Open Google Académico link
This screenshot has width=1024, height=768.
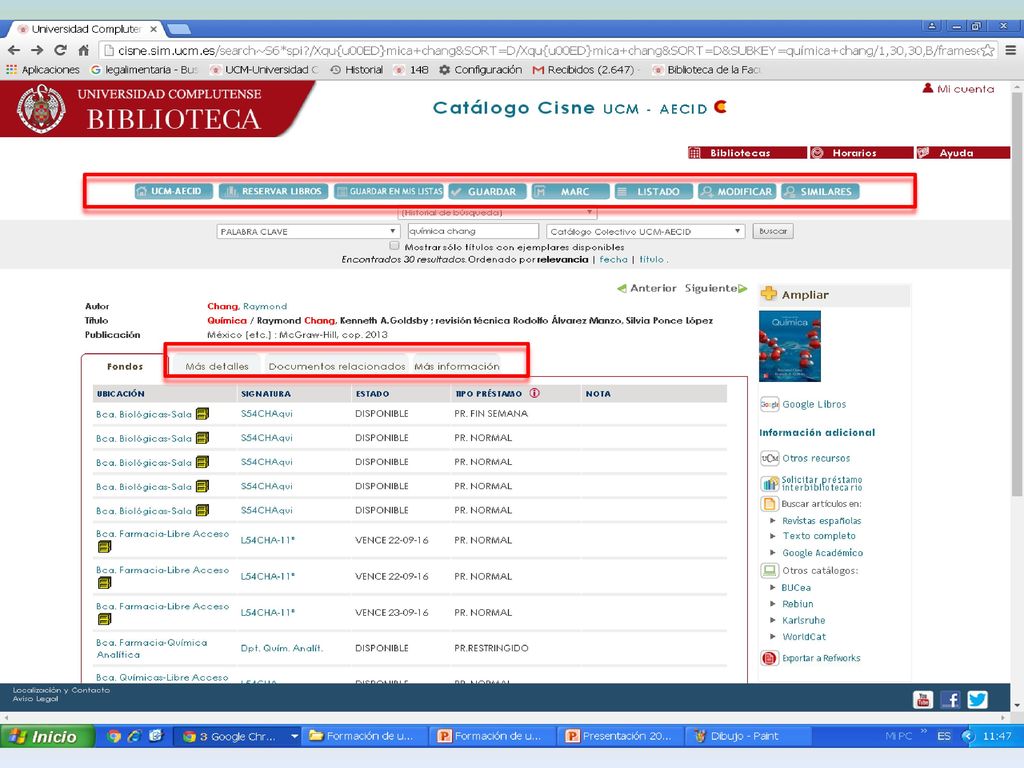823,552
